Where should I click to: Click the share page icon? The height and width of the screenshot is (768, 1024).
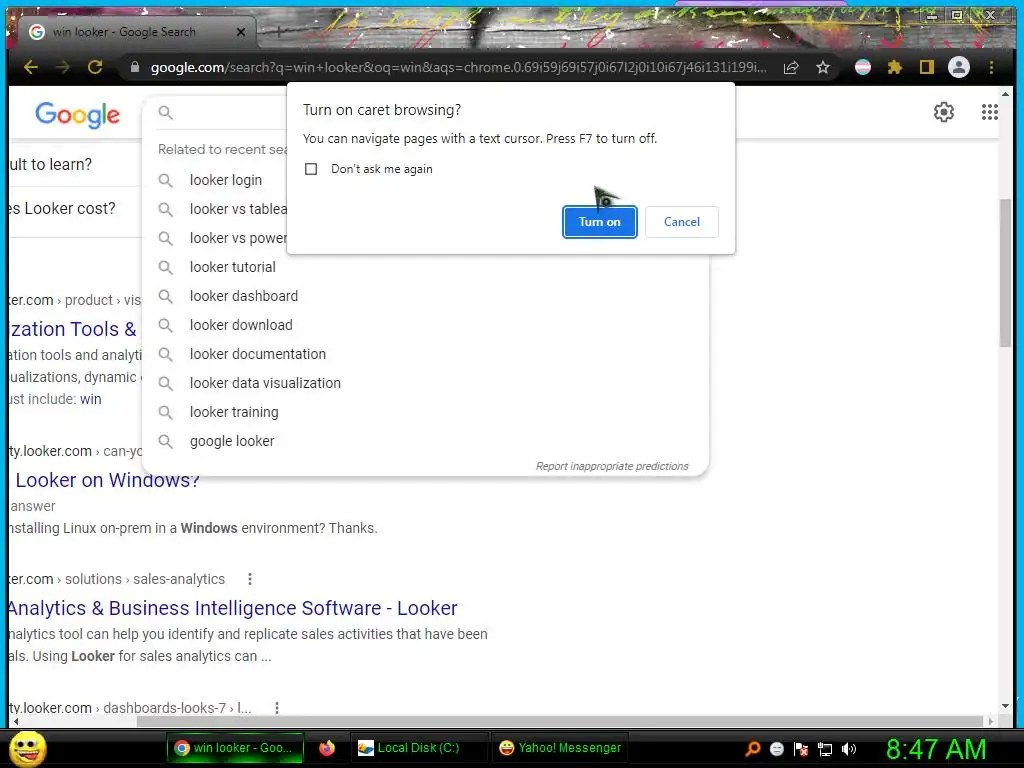click(x=791, y=67)
